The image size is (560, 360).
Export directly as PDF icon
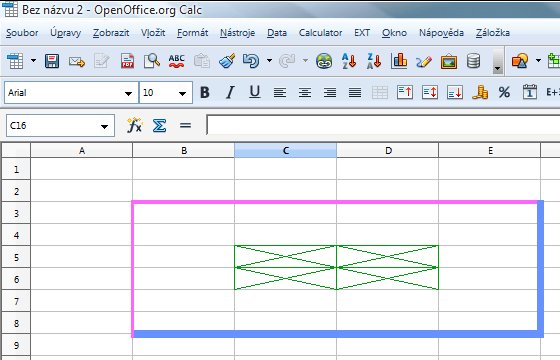click(128, 61)
